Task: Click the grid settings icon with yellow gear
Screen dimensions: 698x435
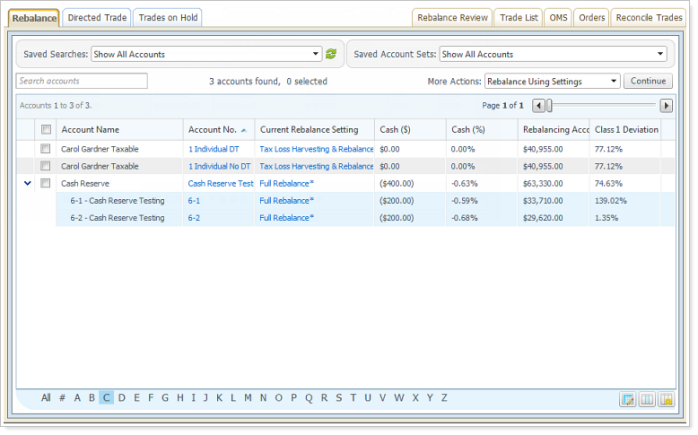Action: tap(665, 399)
